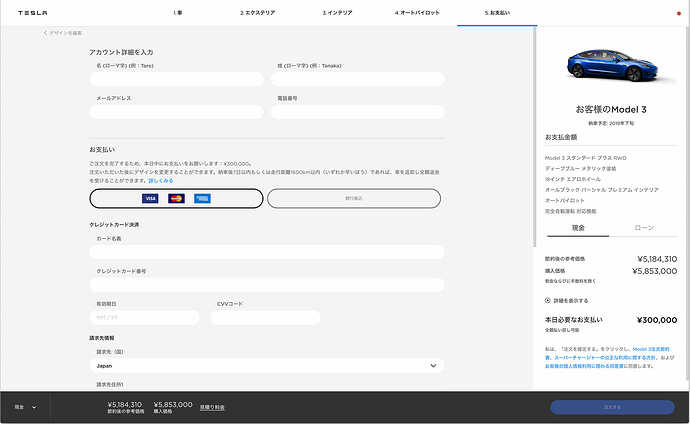Click the Visa card icon
The width and height of the screenshot is (690, 424).
[150, 198]
